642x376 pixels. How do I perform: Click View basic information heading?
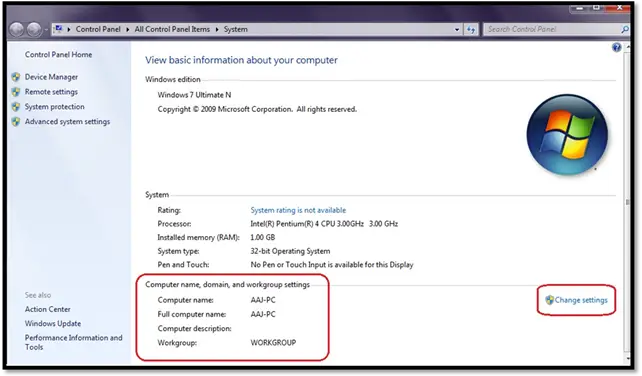coord(241,60)
